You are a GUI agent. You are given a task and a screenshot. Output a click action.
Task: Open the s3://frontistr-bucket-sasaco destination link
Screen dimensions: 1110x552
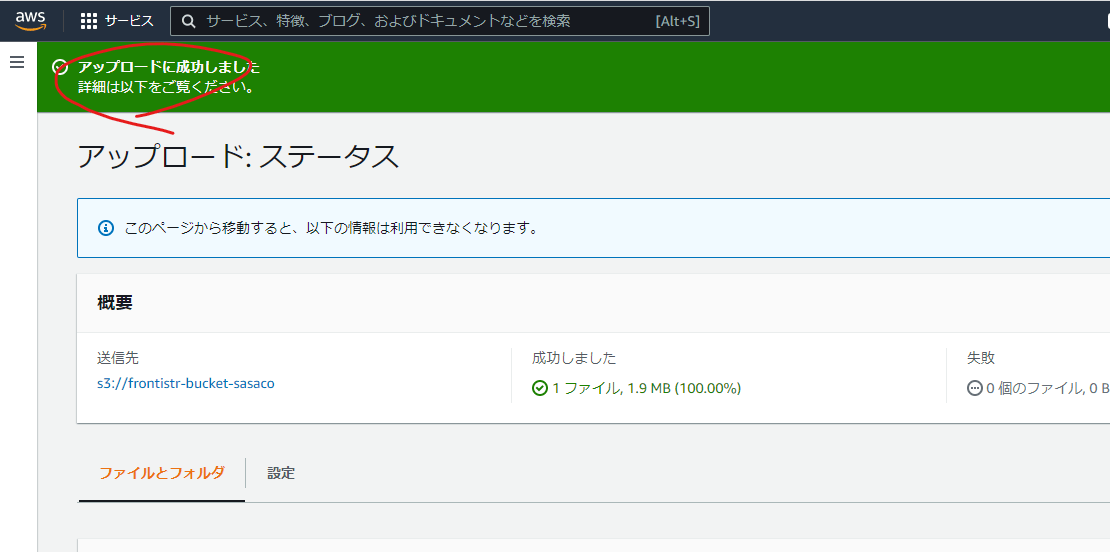click(x=185, y=384)
